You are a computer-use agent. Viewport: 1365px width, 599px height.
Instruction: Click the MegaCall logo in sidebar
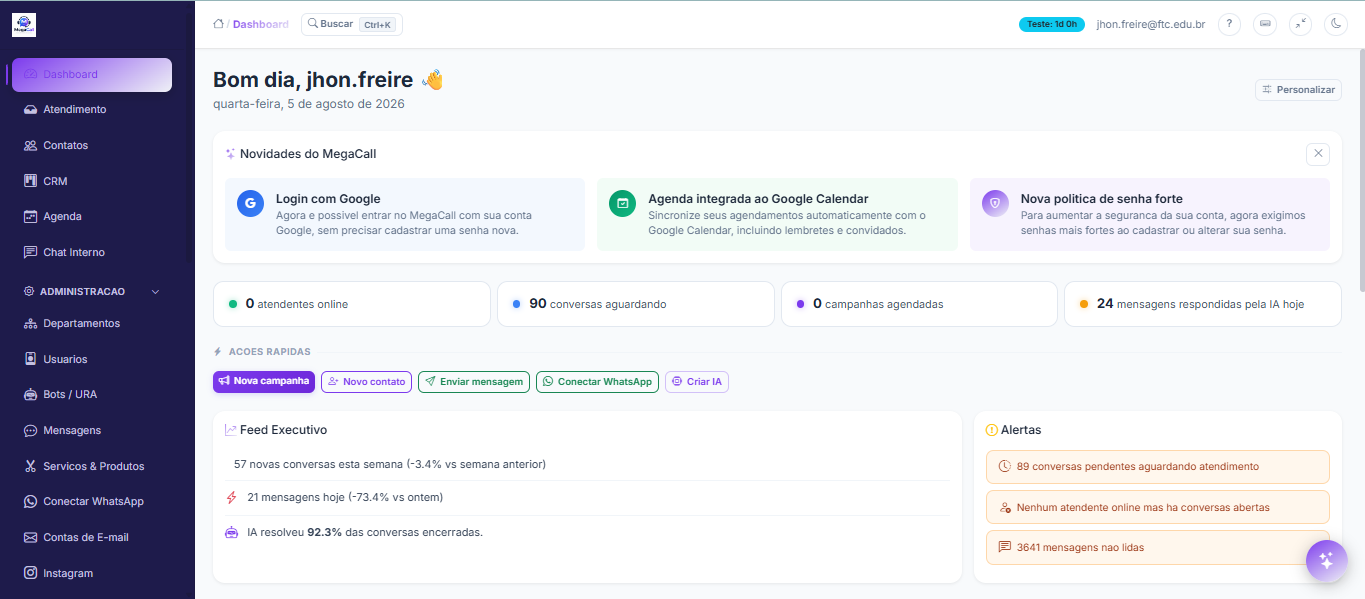pyautogui.click(x=24, y=25)
